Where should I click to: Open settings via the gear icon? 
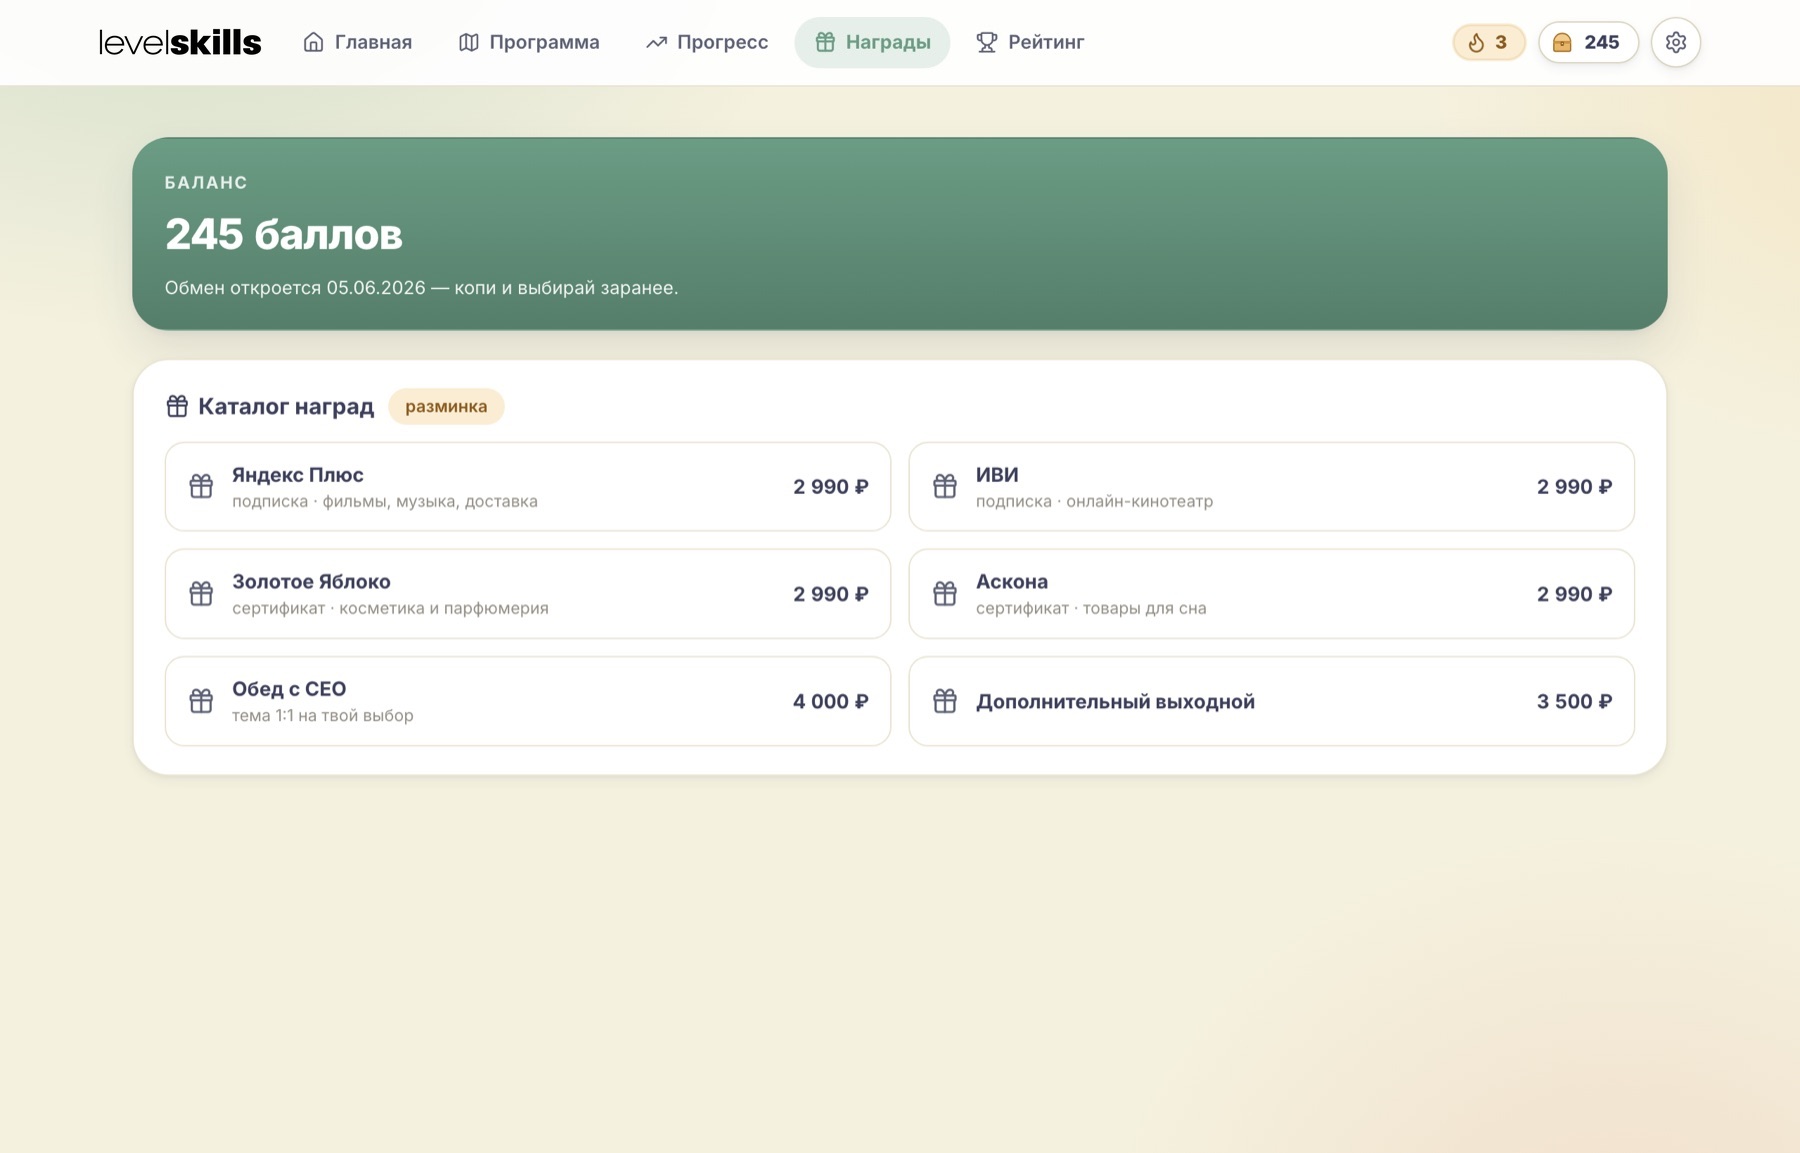pyautogui.click(x=1676, y=42)
